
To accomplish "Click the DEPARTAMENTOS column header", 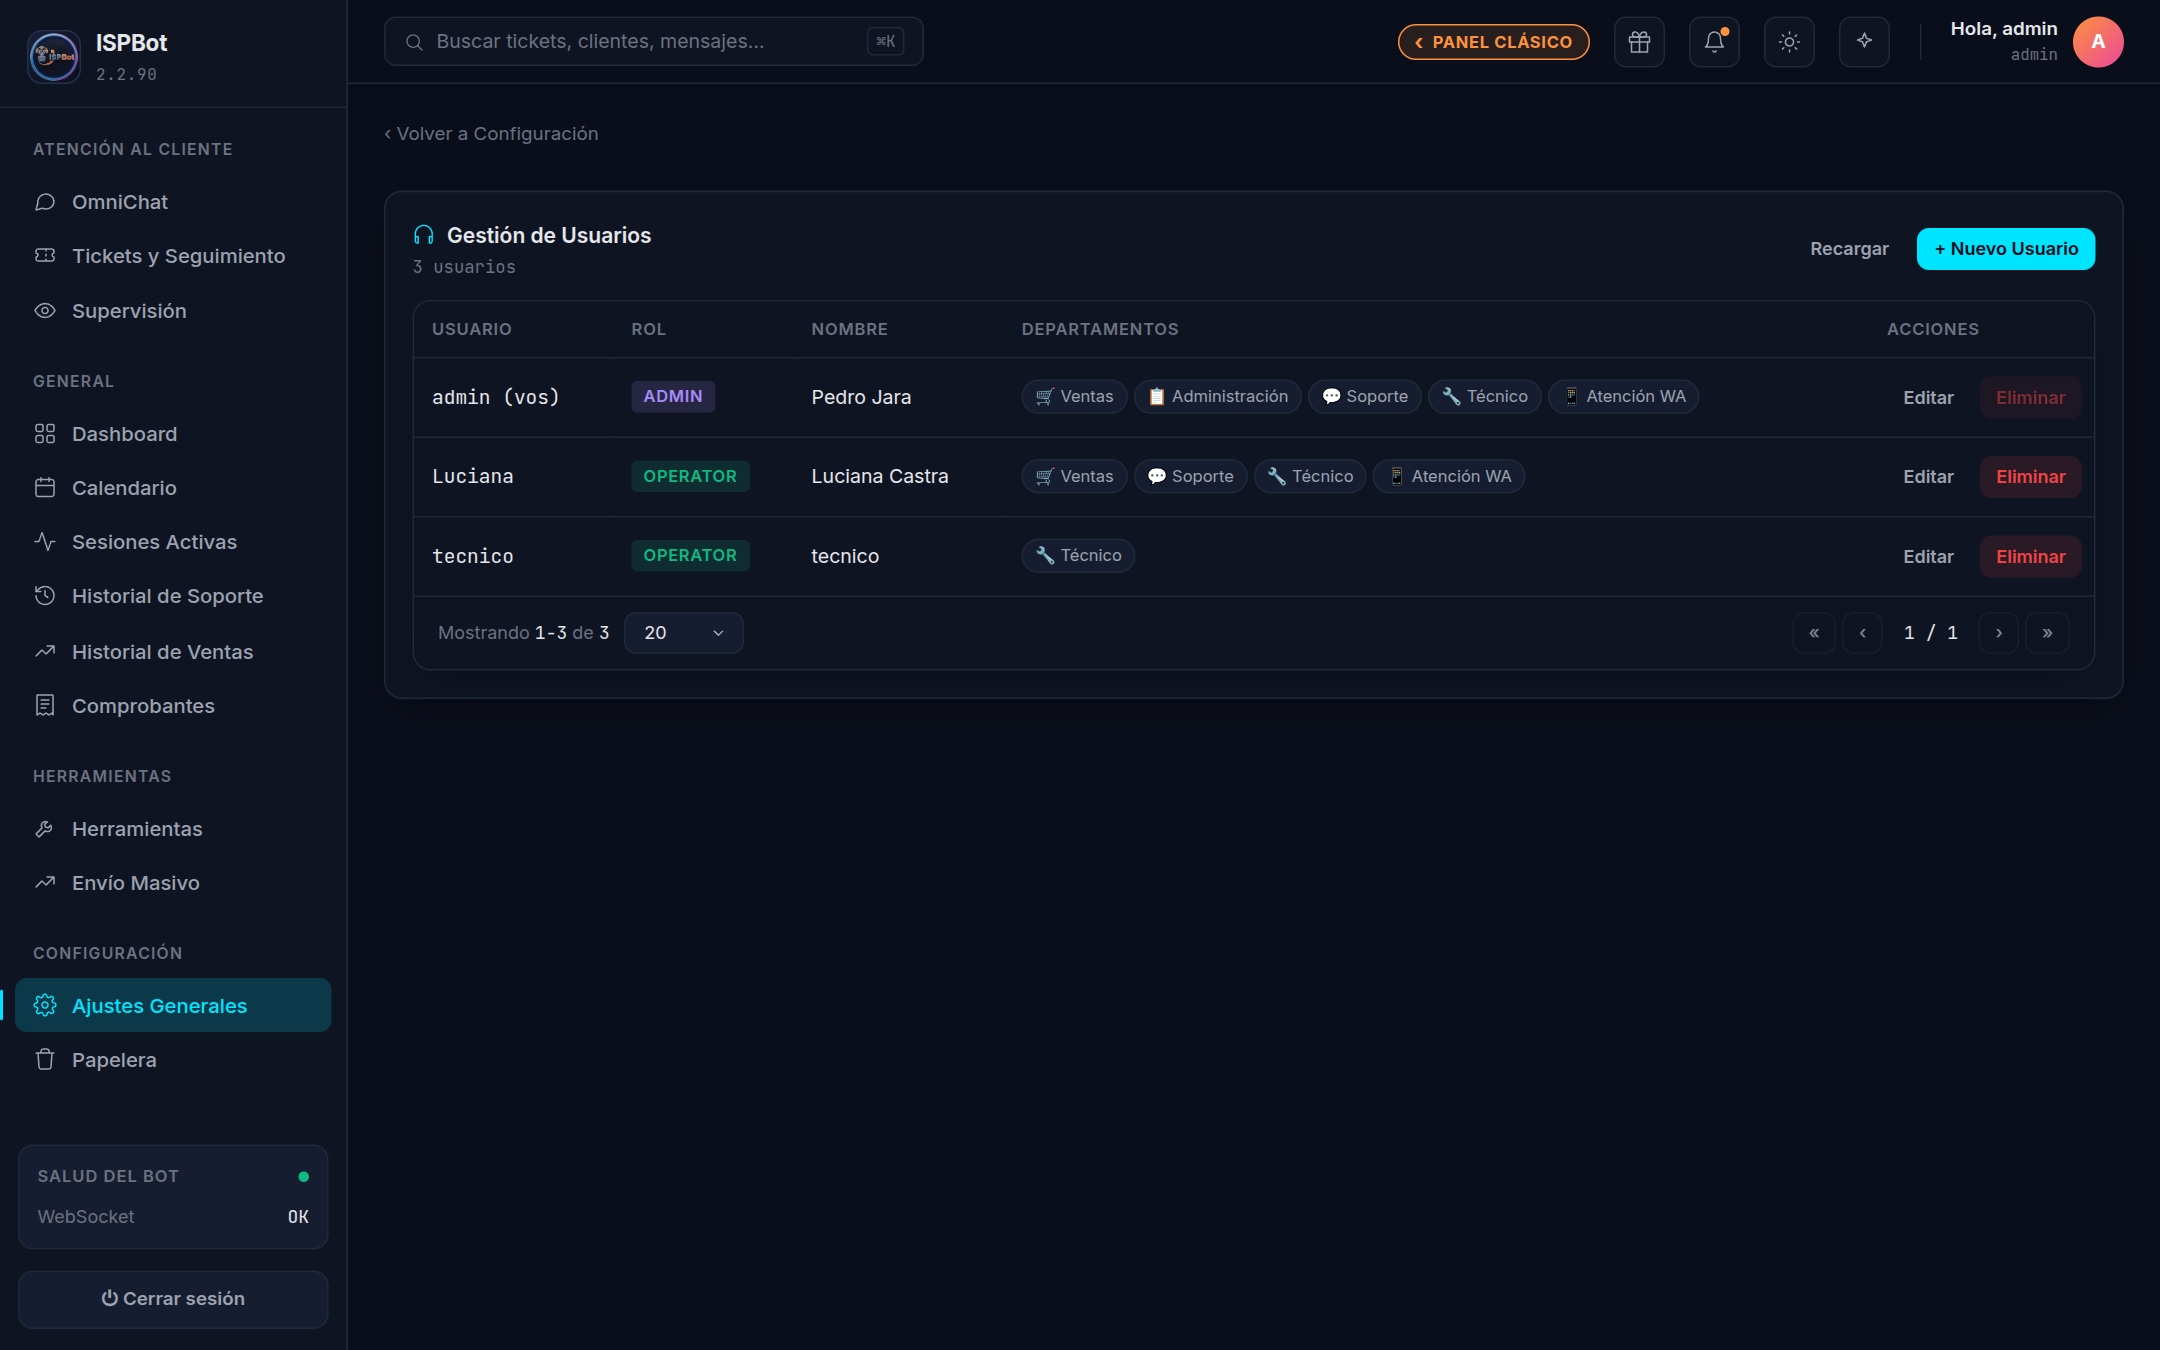I will 1100,330.
